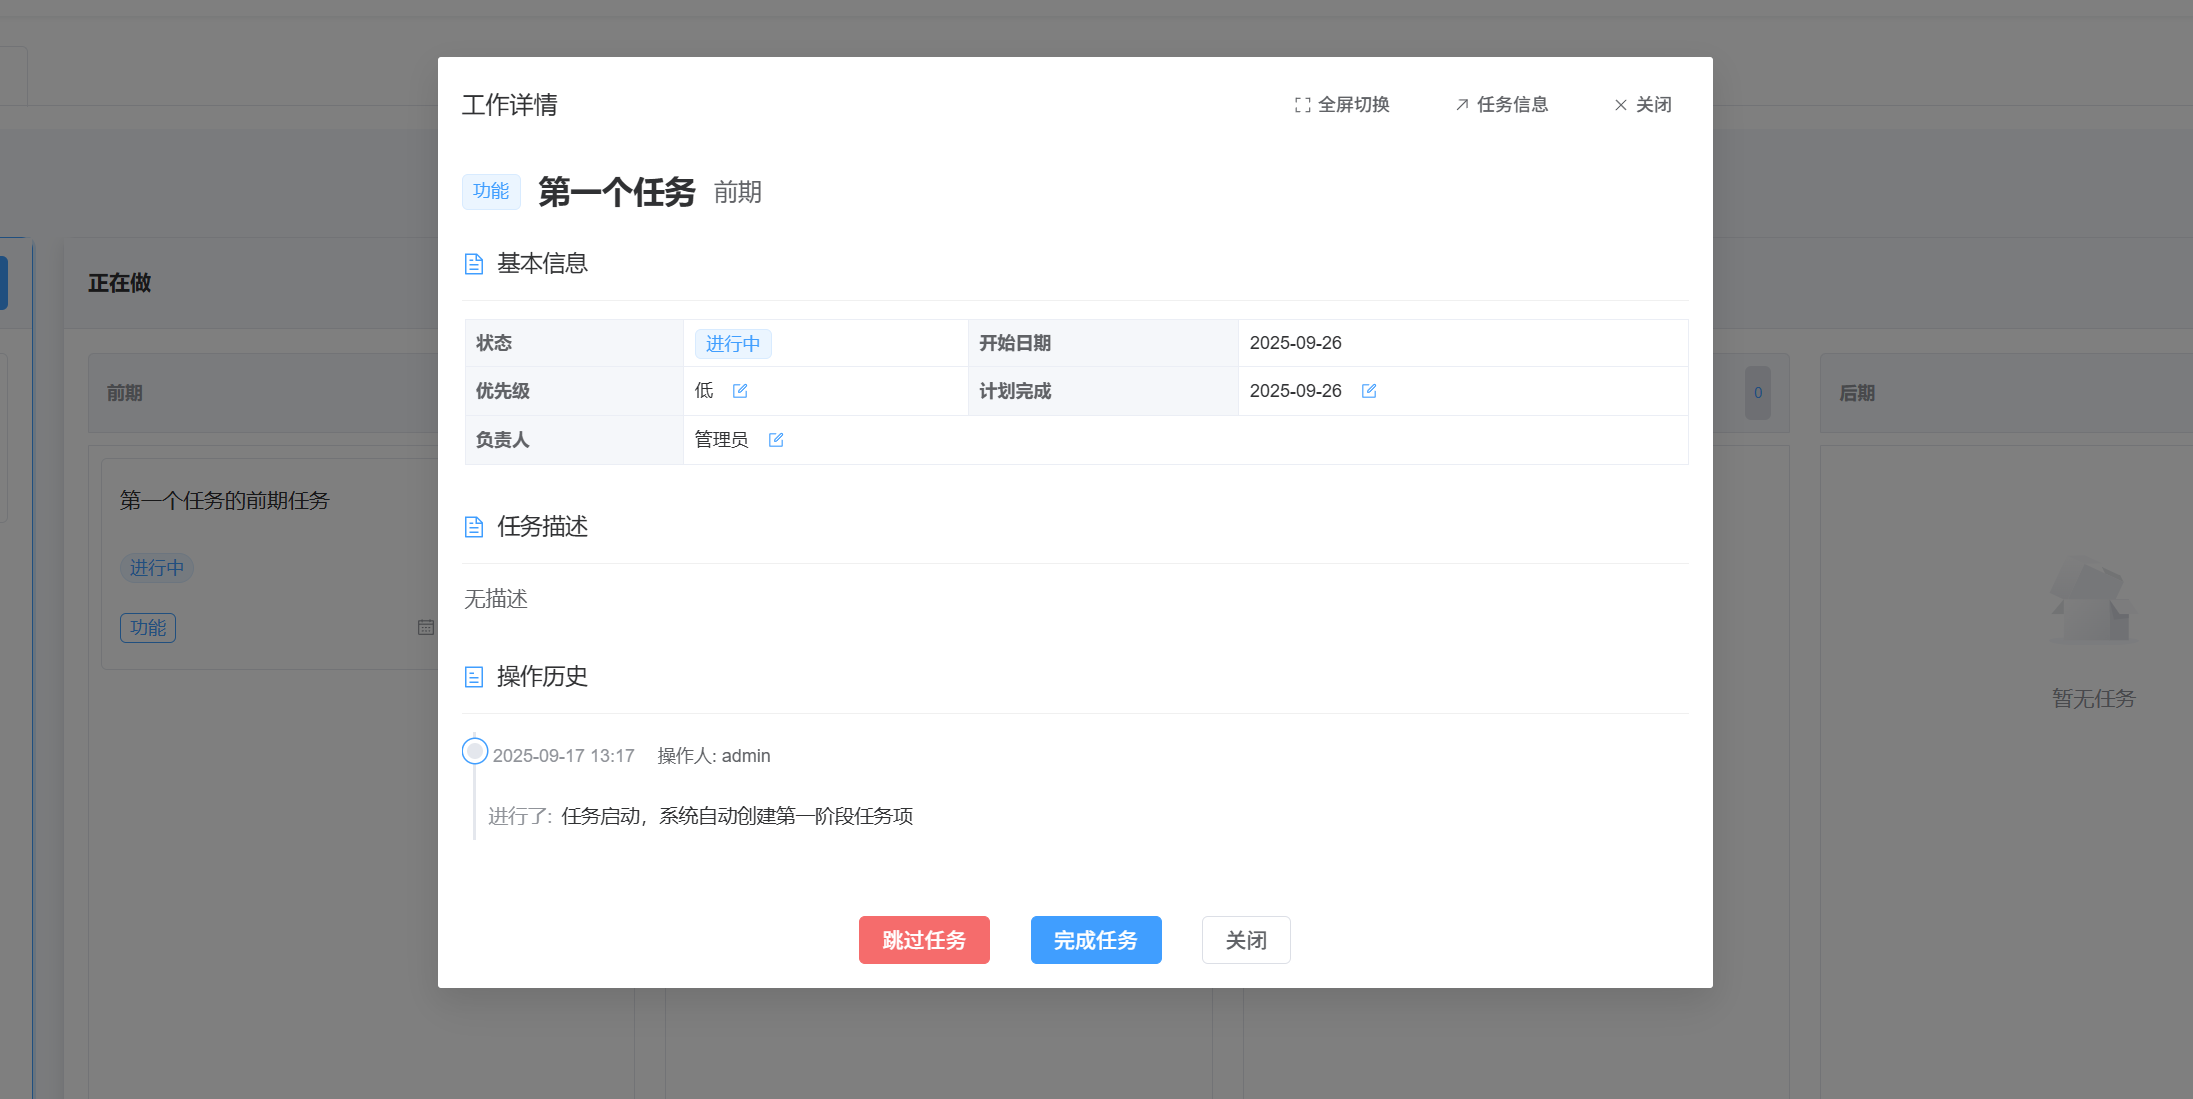Click the 第一个任务的前期任务 card title
This screenshot has height=1099, width=2193.
click(224, 501)
